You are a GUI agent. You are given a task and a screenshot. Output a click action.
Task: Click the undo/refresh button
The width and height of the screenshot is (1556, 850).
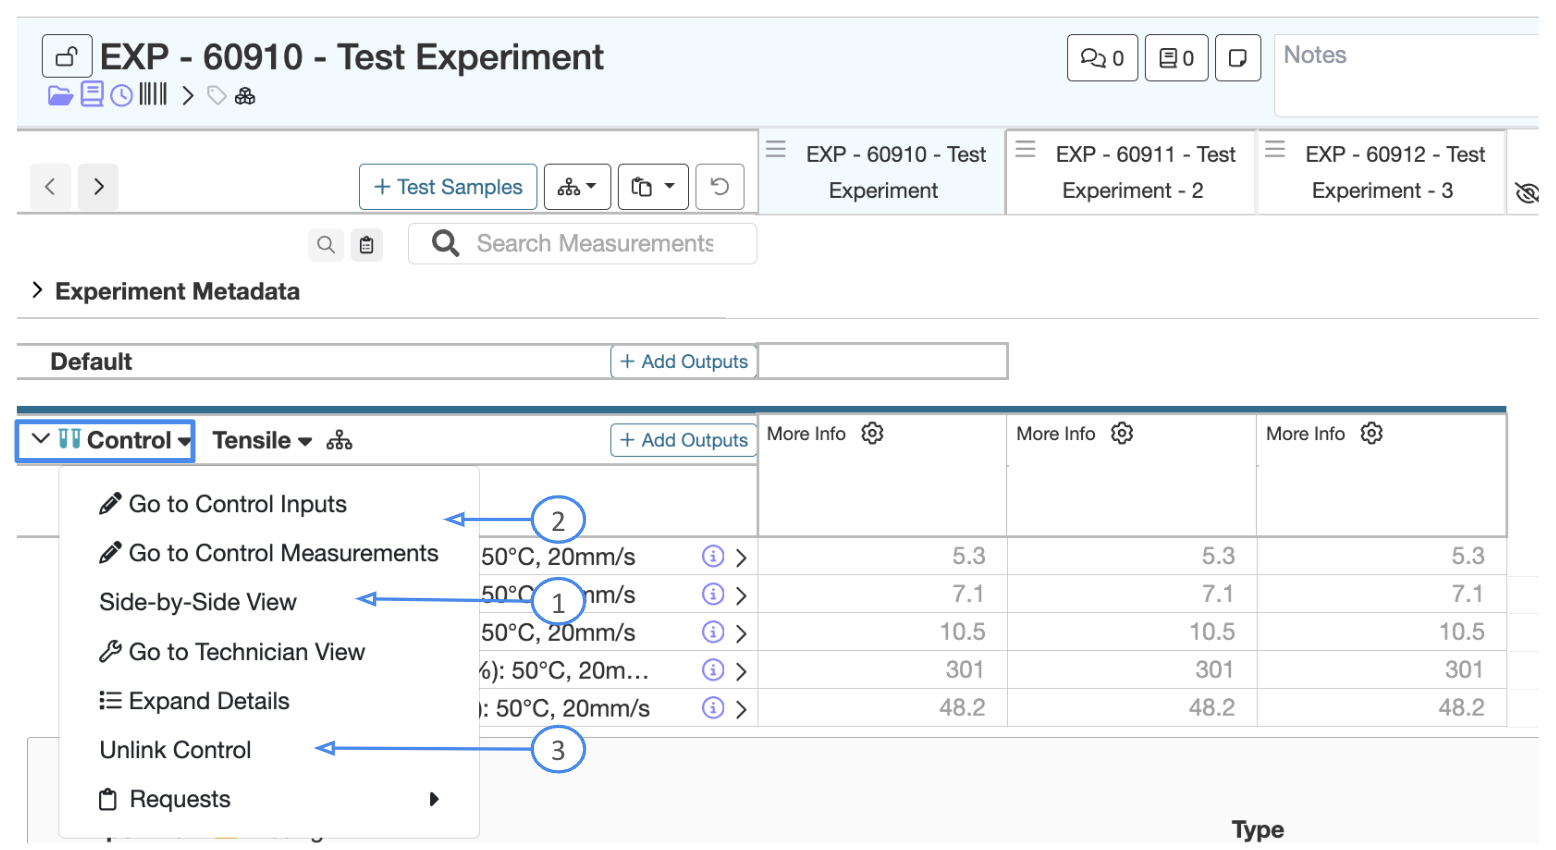(x=720, y=187)
